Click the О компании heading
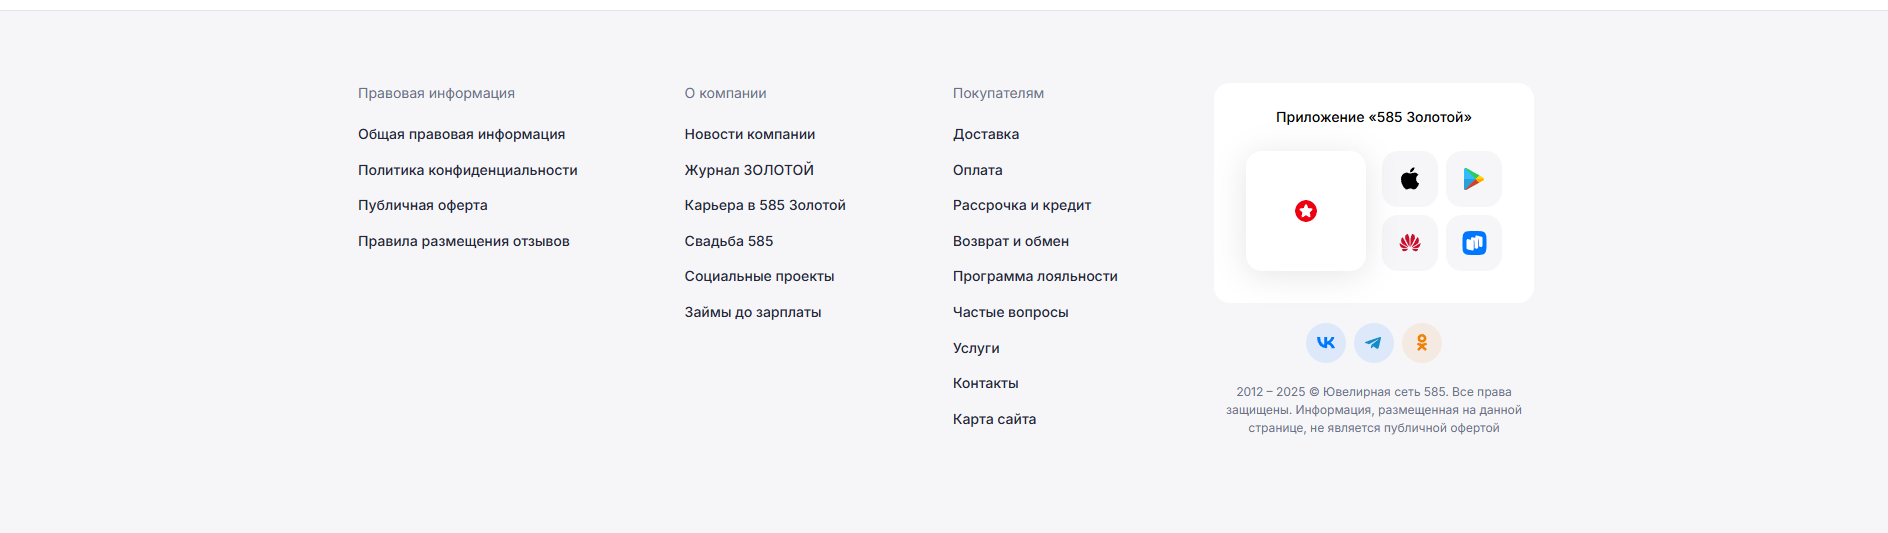Screen dimensions: 1888x533 [x=726, y=93]
